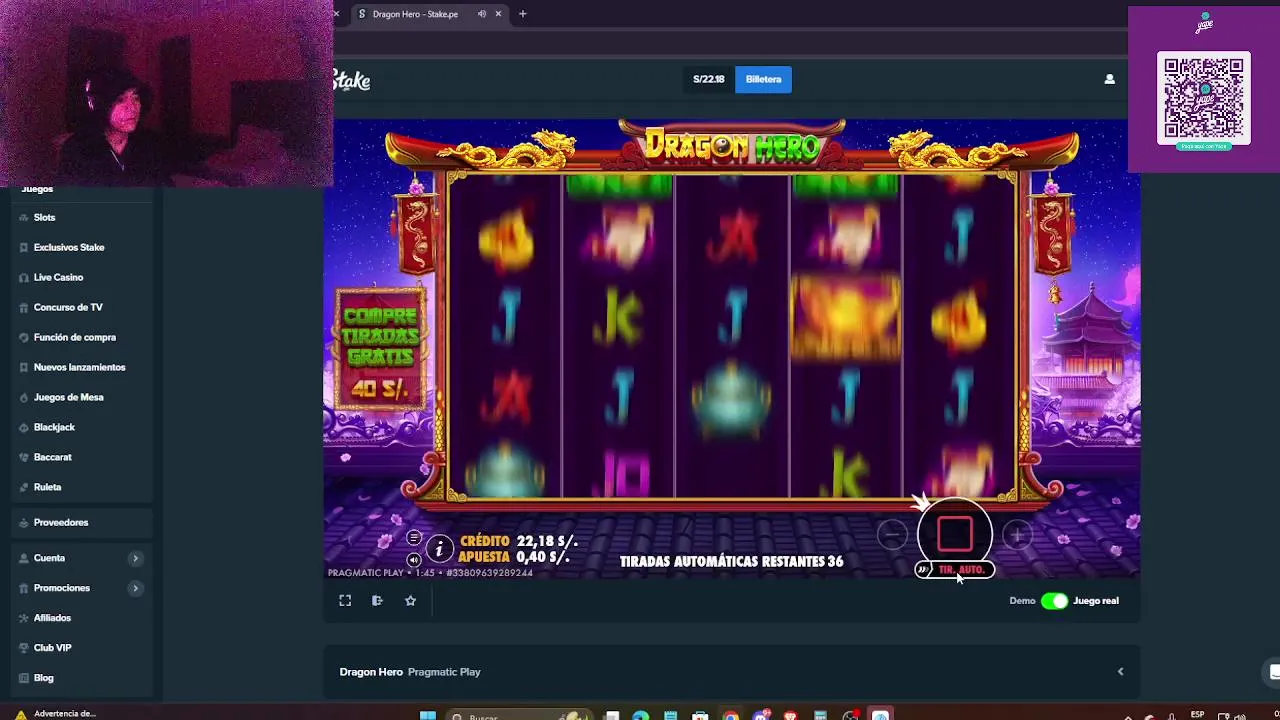
Task: Click the Slots sidebar icon
Action: click(x=23, y=217)
